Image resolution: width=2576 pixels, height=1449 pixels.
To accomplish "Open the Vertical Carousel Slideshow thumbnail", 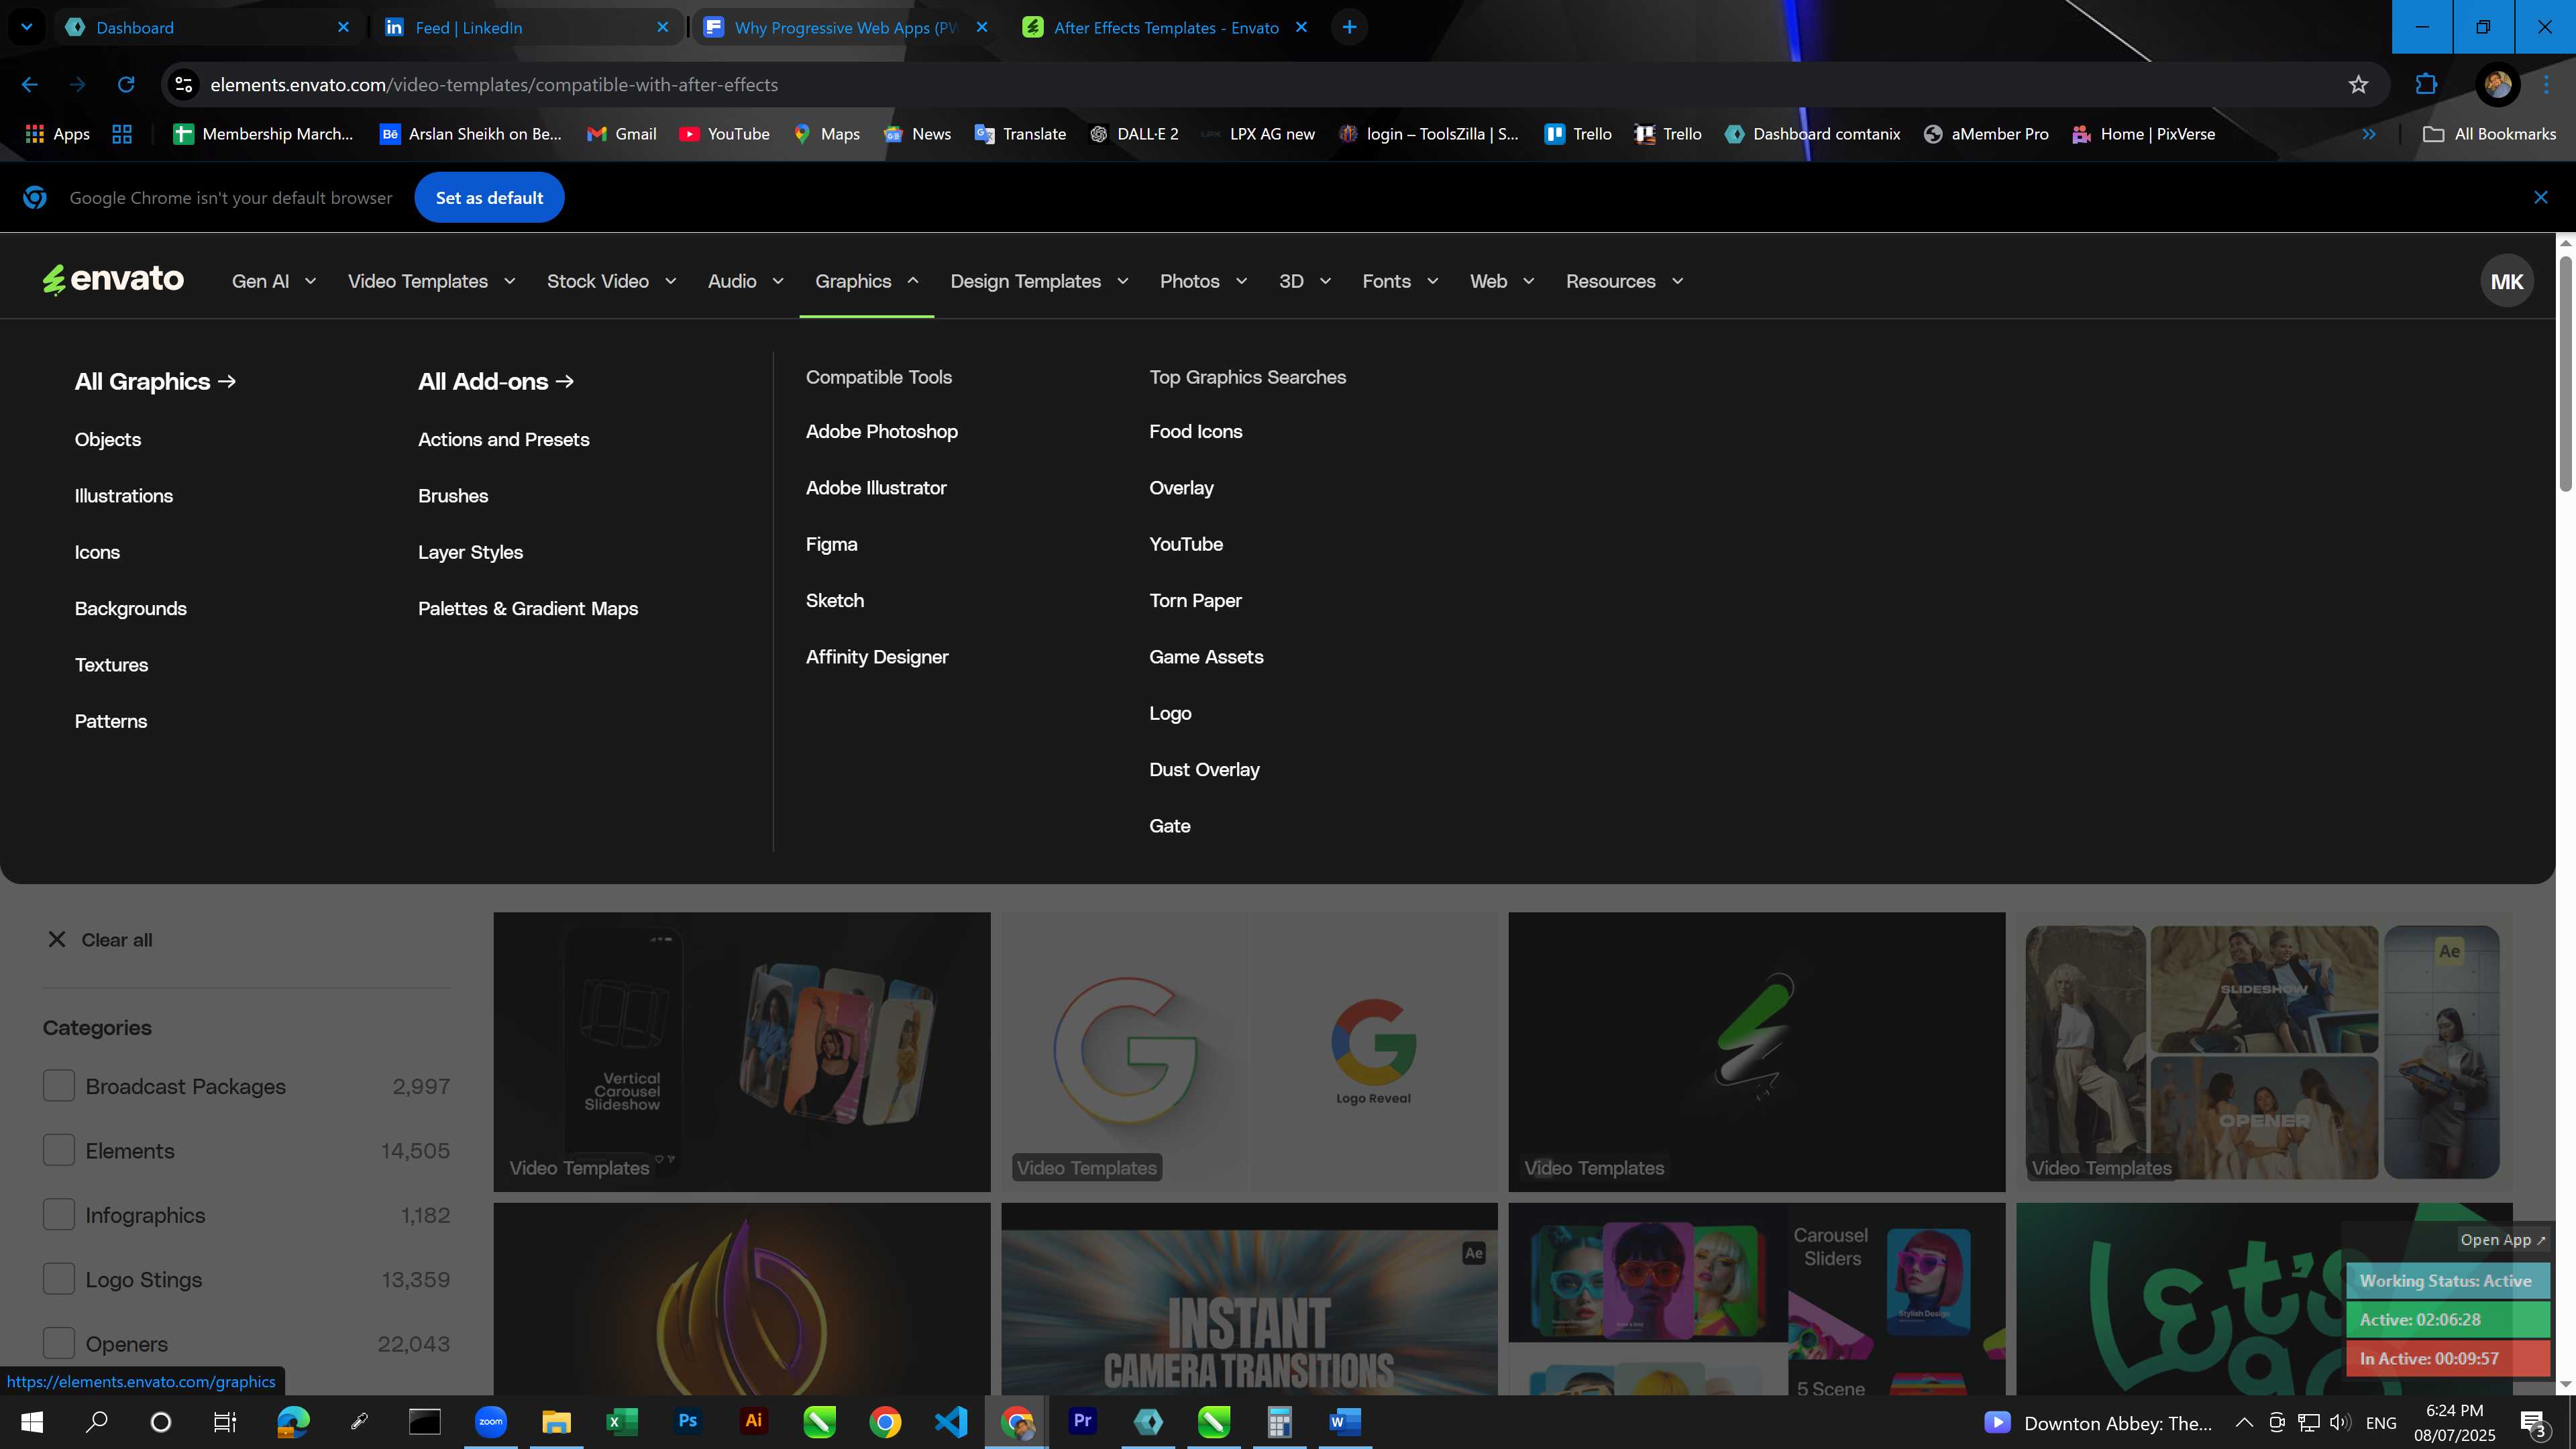I will 742,1051.
